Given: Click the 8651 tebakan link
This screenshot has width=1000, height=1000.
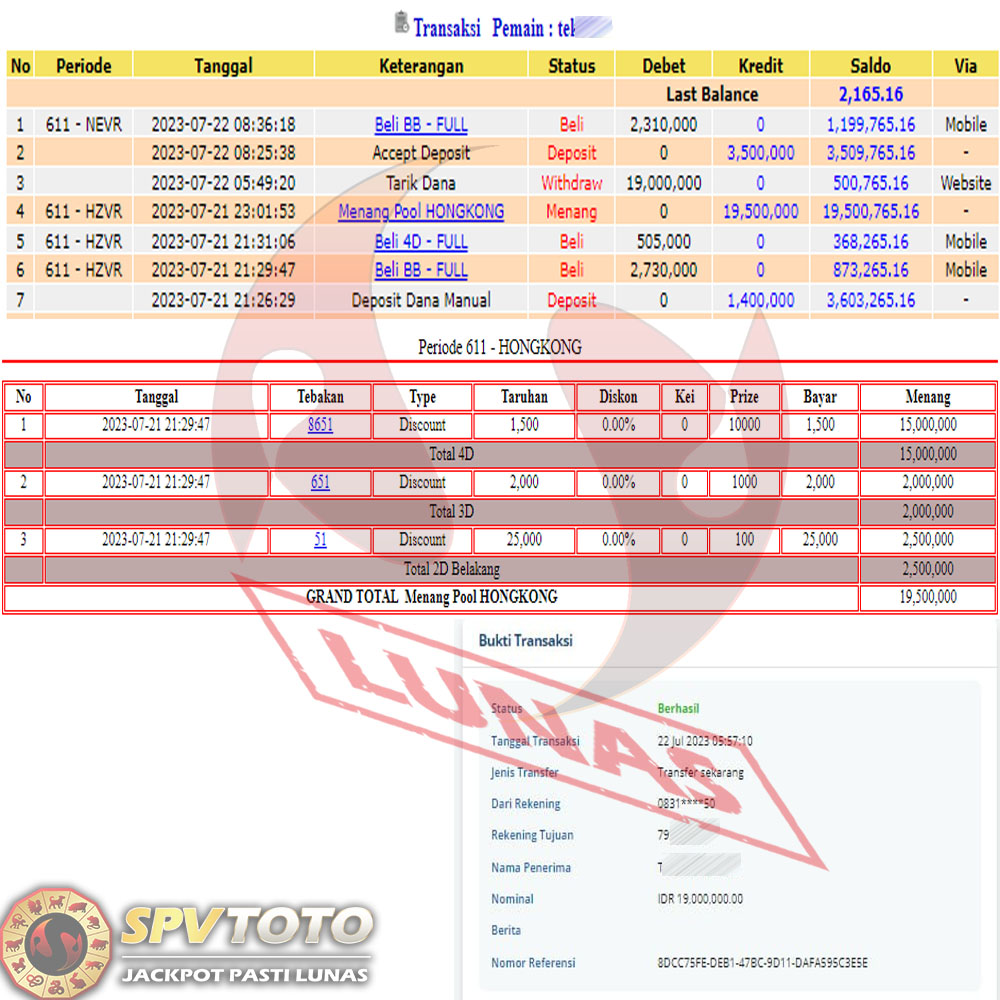Looking at the screenshot, I should point(320,425).
